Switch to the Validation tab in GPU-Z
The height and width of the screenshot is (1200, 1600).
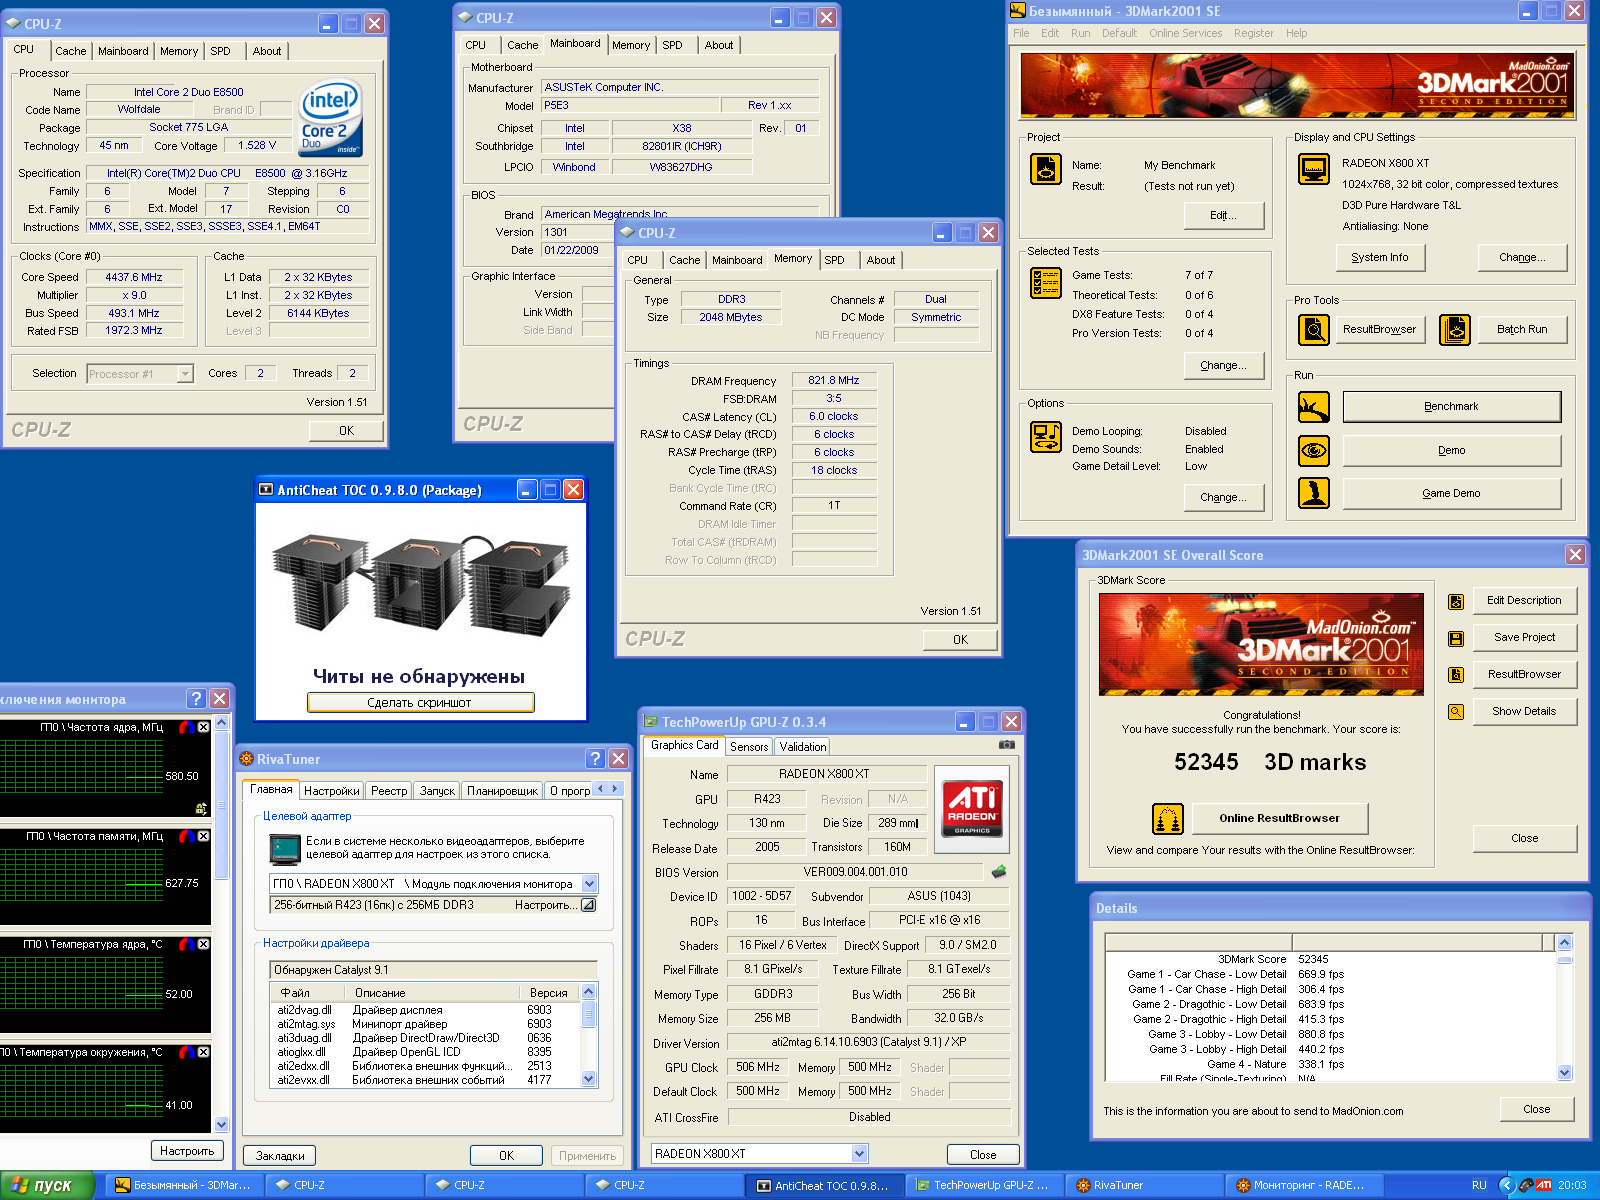click(x=803, y=747)
